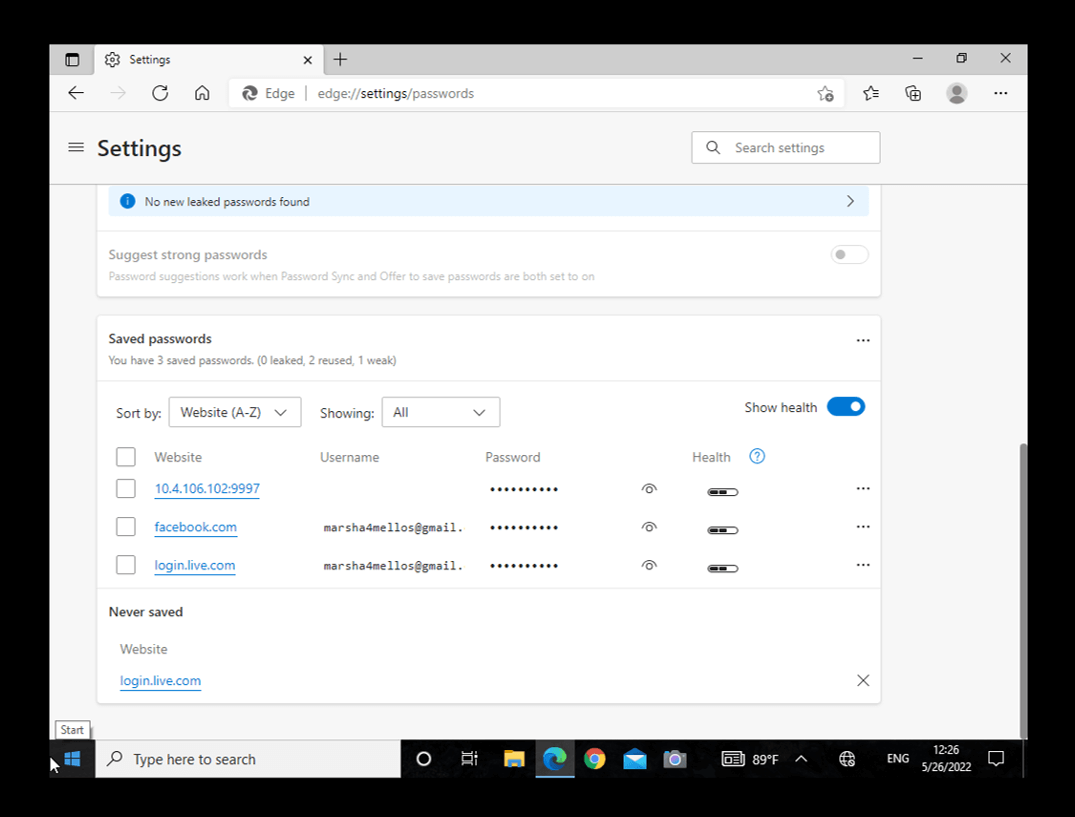Open the clock showing 12:26
Image resolution: width=1075 pixels, height=817 pixels.
(946, 759)
